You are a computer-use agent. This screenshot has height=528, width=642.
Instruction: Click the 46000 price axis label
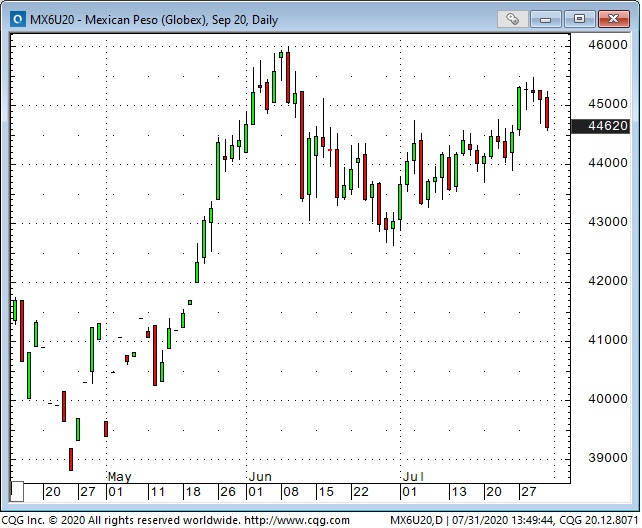[608, 45]
